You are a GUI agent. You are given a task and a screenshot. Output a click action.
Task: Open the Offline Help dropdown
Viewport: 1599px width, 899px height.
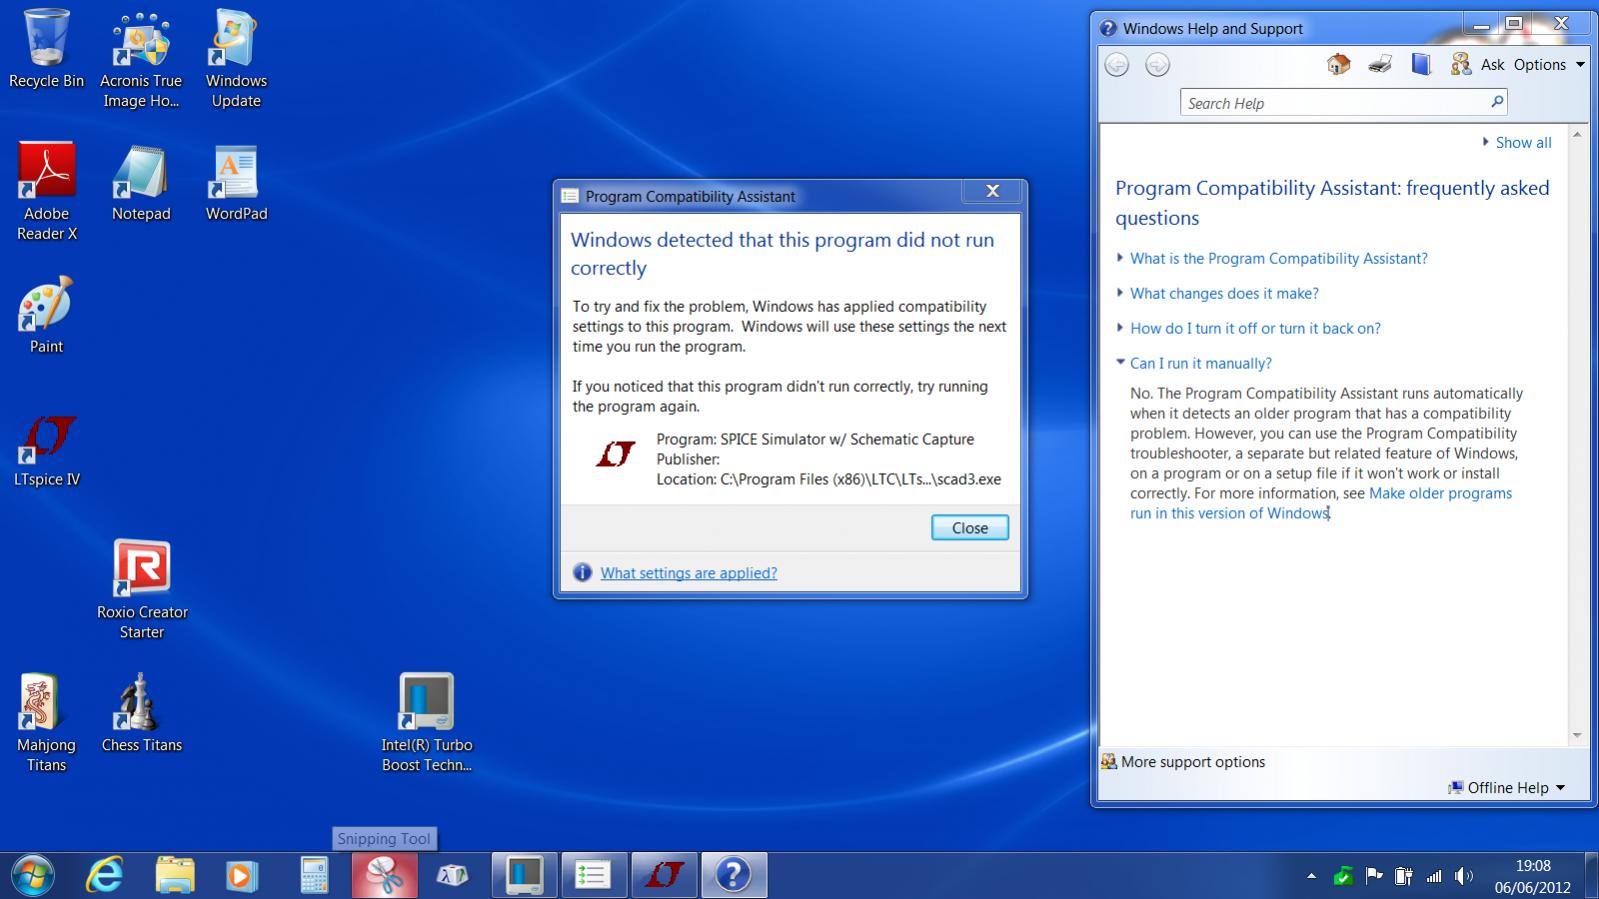[x=1507, y=788]
